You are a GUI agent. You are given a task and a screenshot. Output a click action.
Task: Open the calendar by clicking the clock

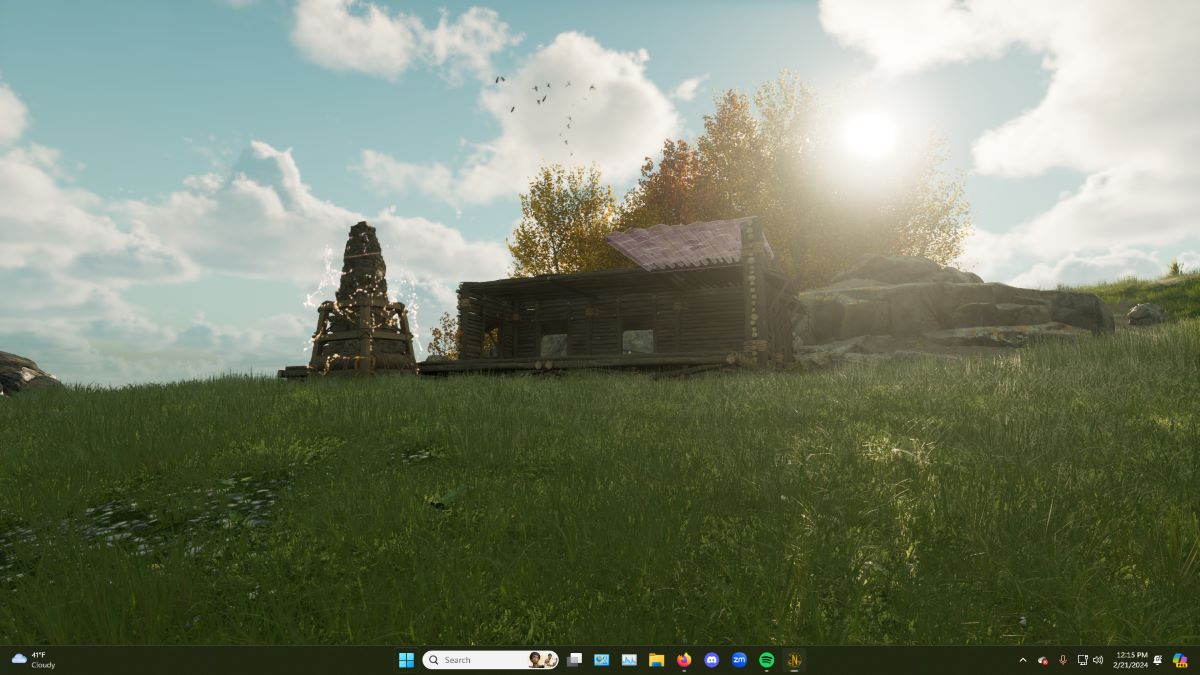pyautogui.click(x=1130, y=660)
